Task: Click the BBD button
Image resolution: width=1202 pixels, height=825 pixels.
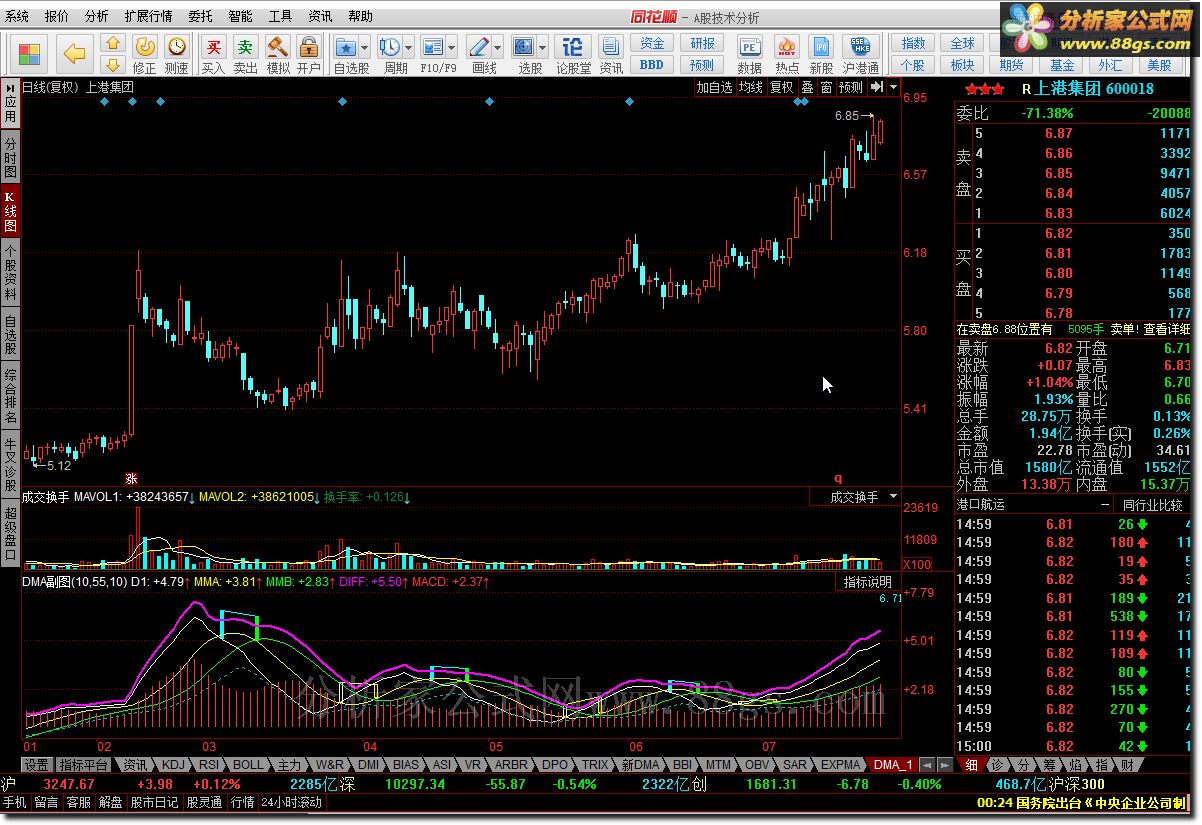Action: [x=652, y=64]
